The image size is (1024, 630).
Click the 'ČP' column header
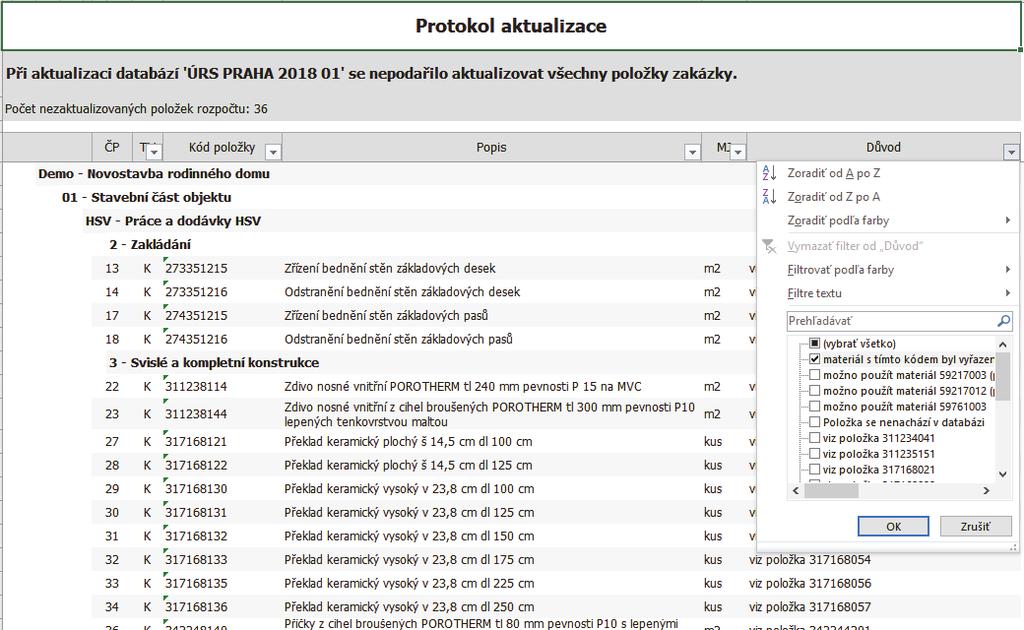click(112, 147)
